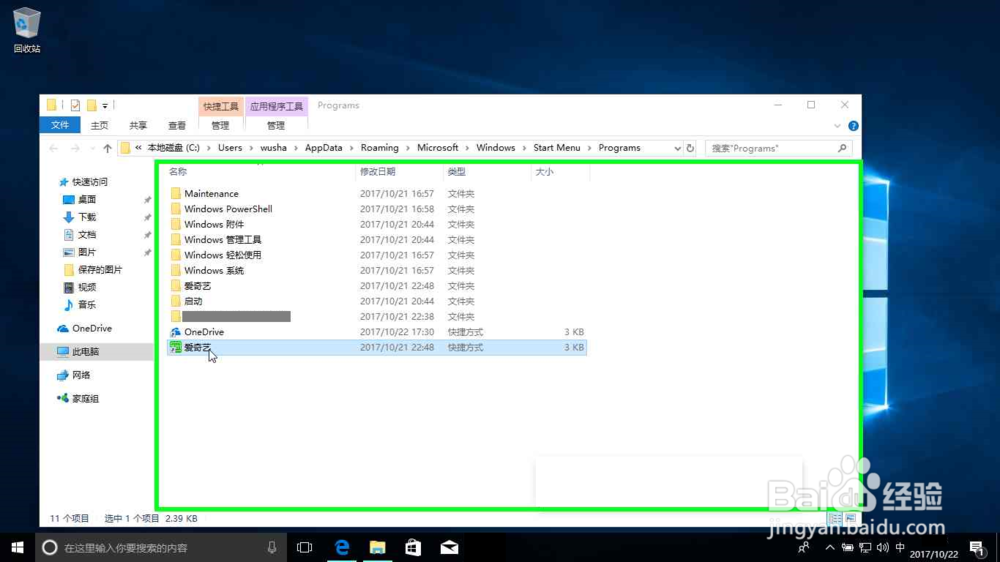Click 本地磁盘 (C:) in the breadcrumb

[173, 147]
